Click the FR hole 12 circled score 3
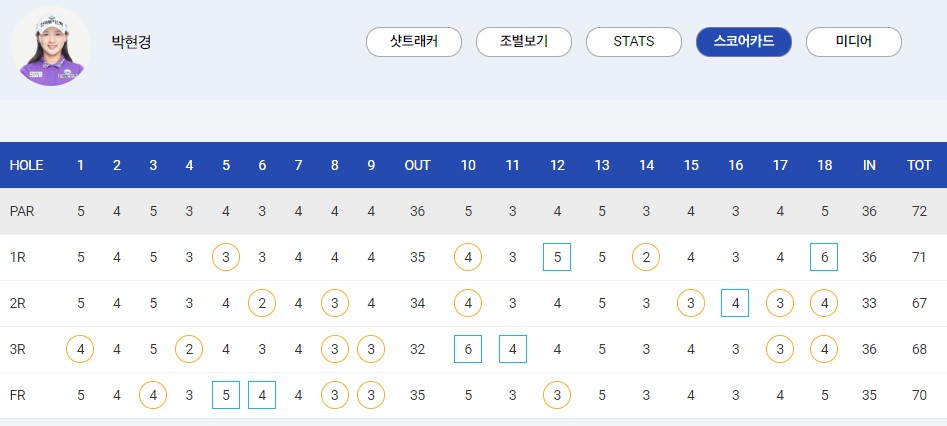 point(557,395)
